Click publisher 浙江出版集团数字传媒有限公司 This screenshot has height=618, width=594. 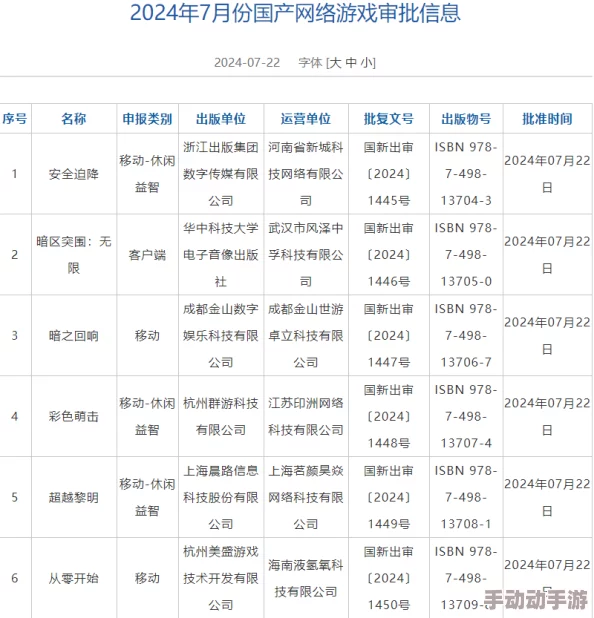[x=221, y=174]
